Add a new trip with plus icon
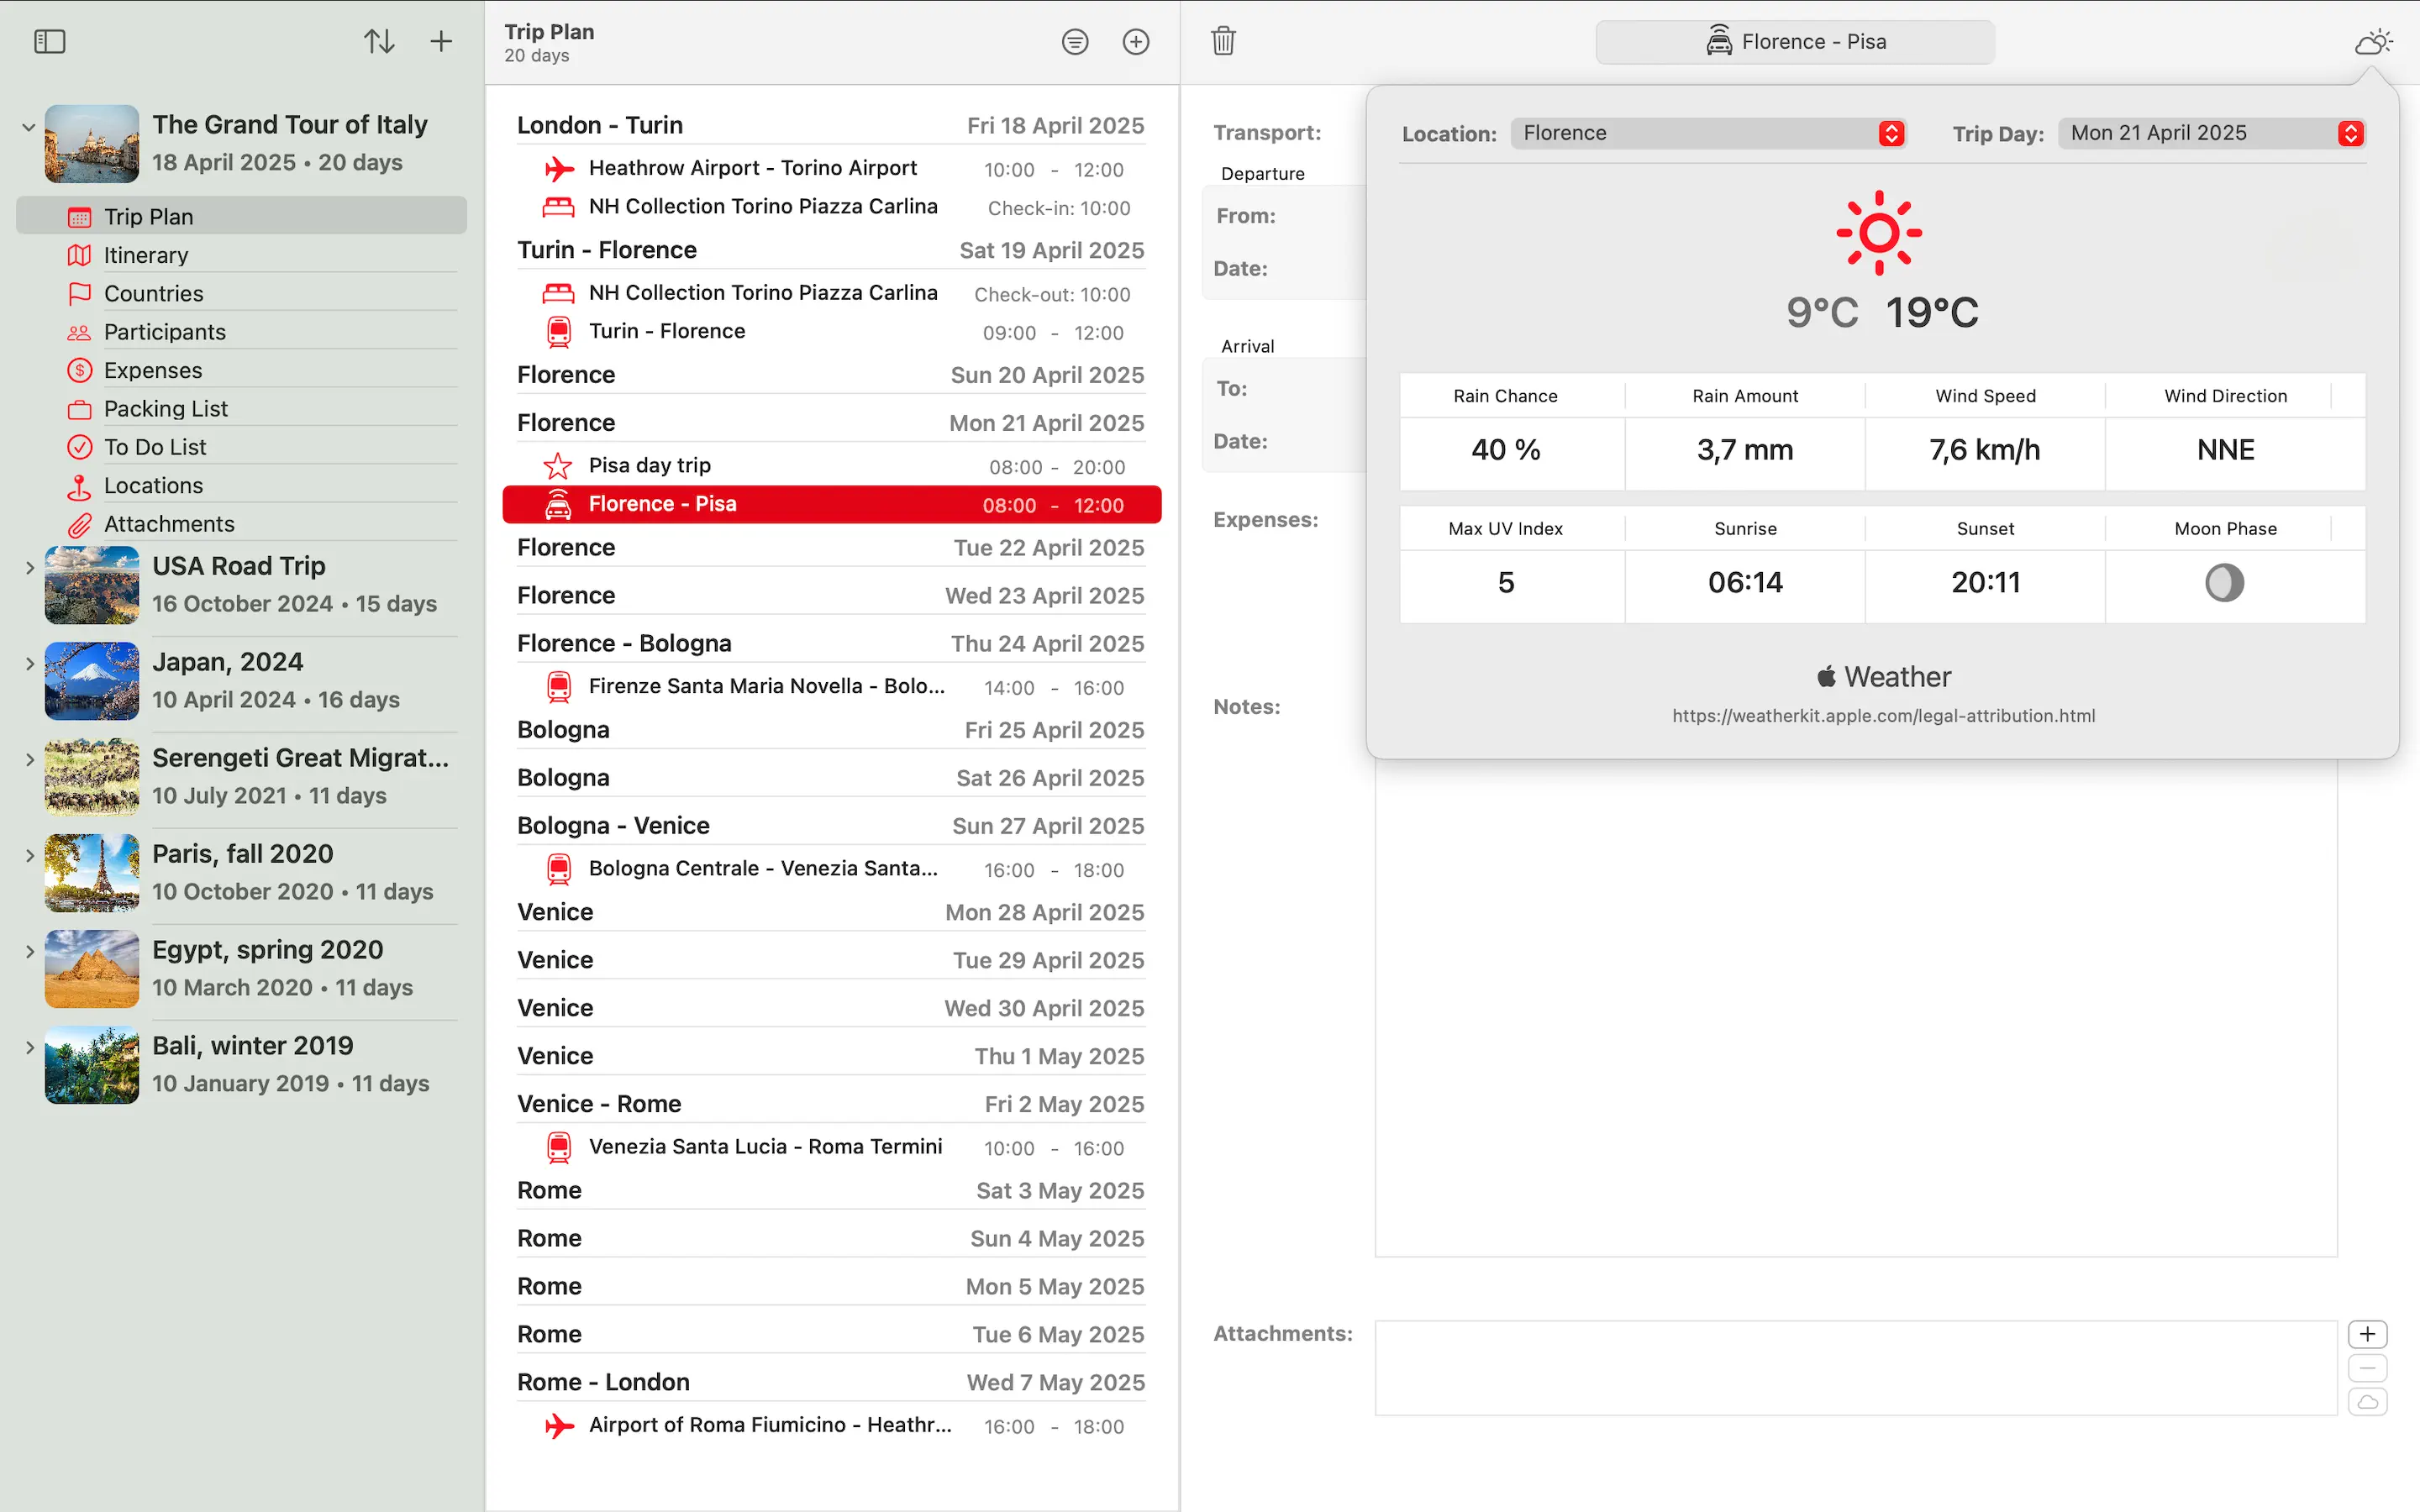The height and width of the screenshot is (1512, 2420). (441, 41)
